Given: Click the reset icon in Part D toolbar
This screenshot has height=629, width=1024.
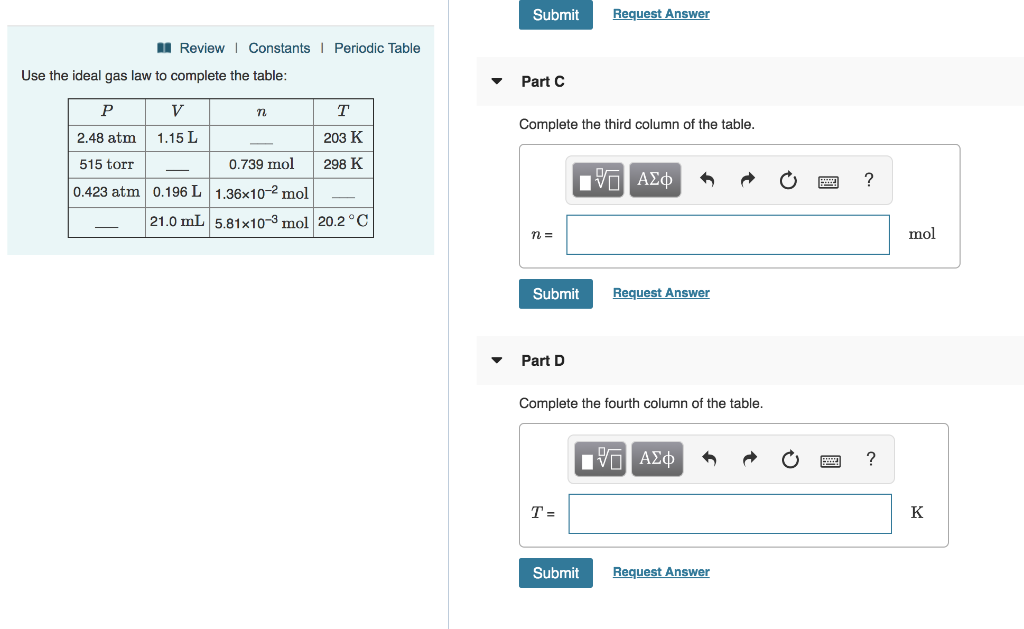Looking at the screenshot, I should (790, 459).
